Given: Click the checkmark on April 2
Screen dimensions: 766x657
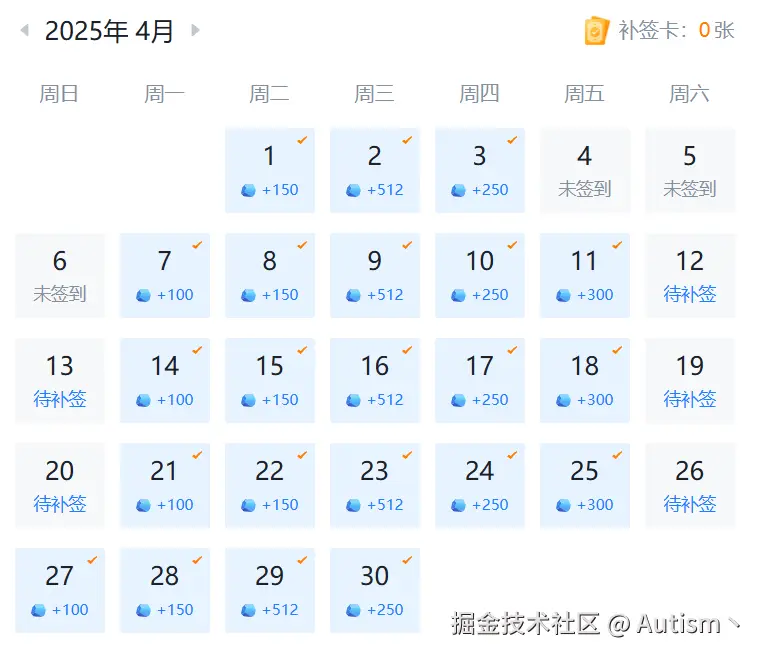Looking at the screenshot, I should [407, 140].
